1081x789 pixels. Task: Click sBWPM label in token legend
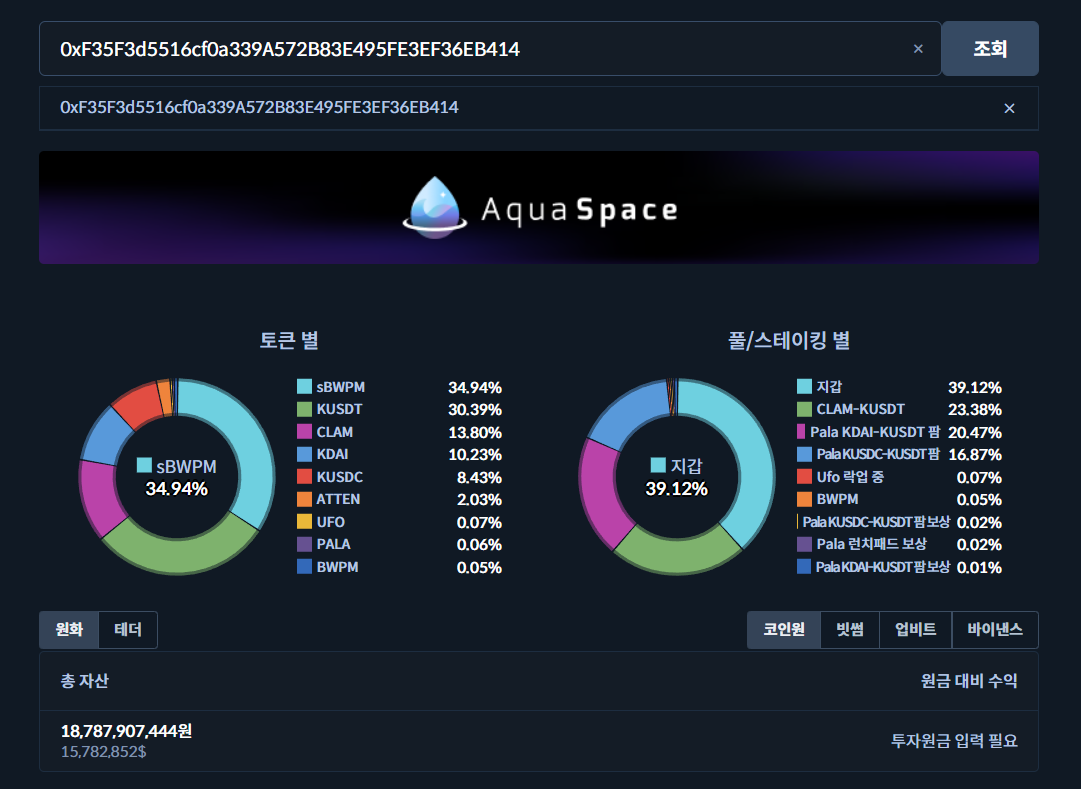(341, 387)
